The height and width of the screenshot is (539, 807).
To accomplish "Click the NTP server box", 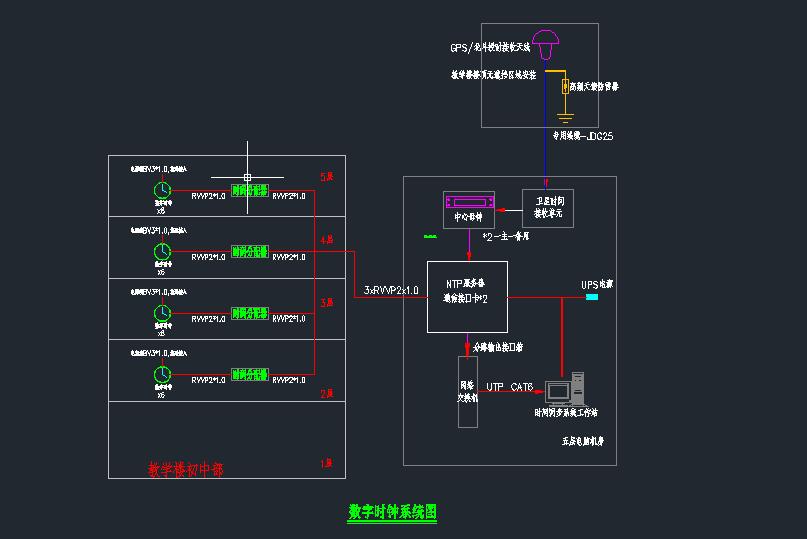I will [467, 296].
